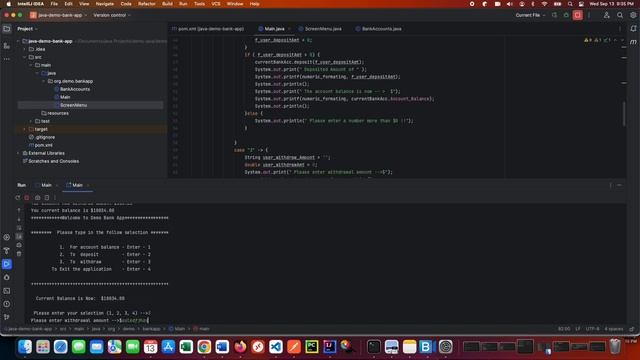Switch to pom.xml editor tab
Viewport: 640px width, 360px height.
tap(208, 29)
